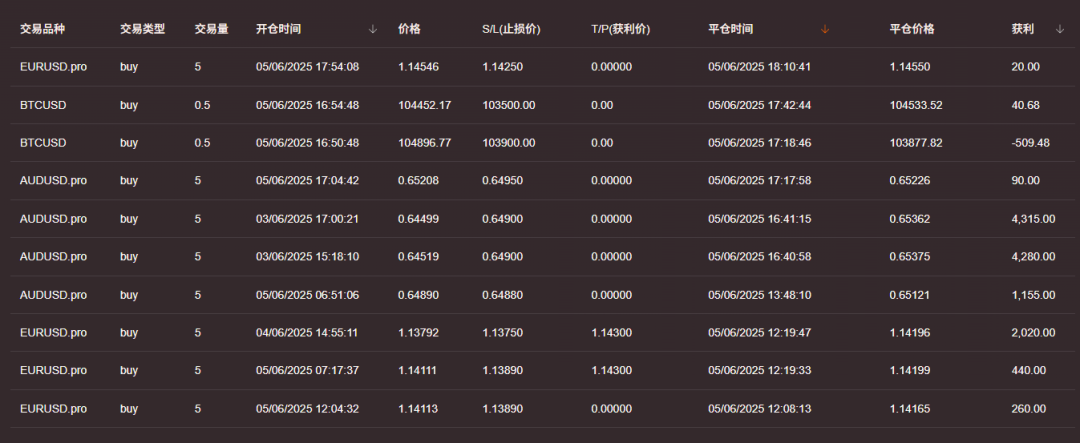Click the sort arrow beside 开仓时间
This screenshot has height=443, width=1080.
click(x=373, y=29)
